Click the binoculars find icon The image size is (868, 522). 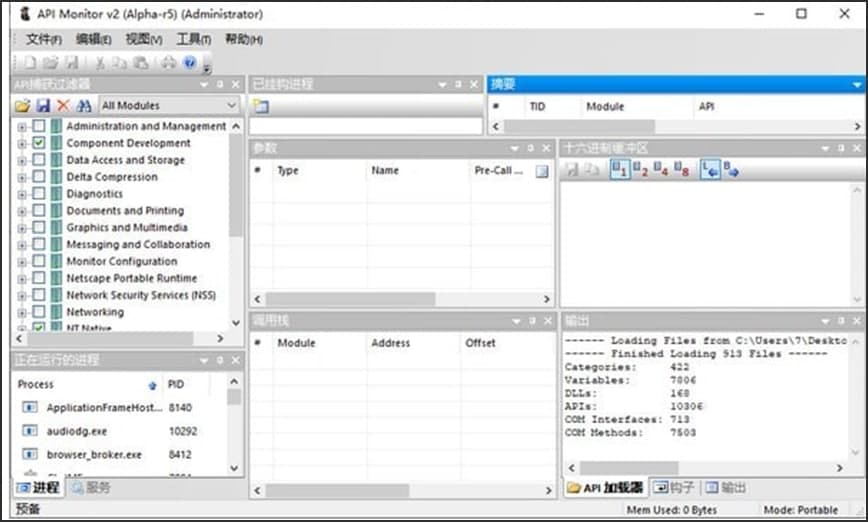click(x=84, y=106)
